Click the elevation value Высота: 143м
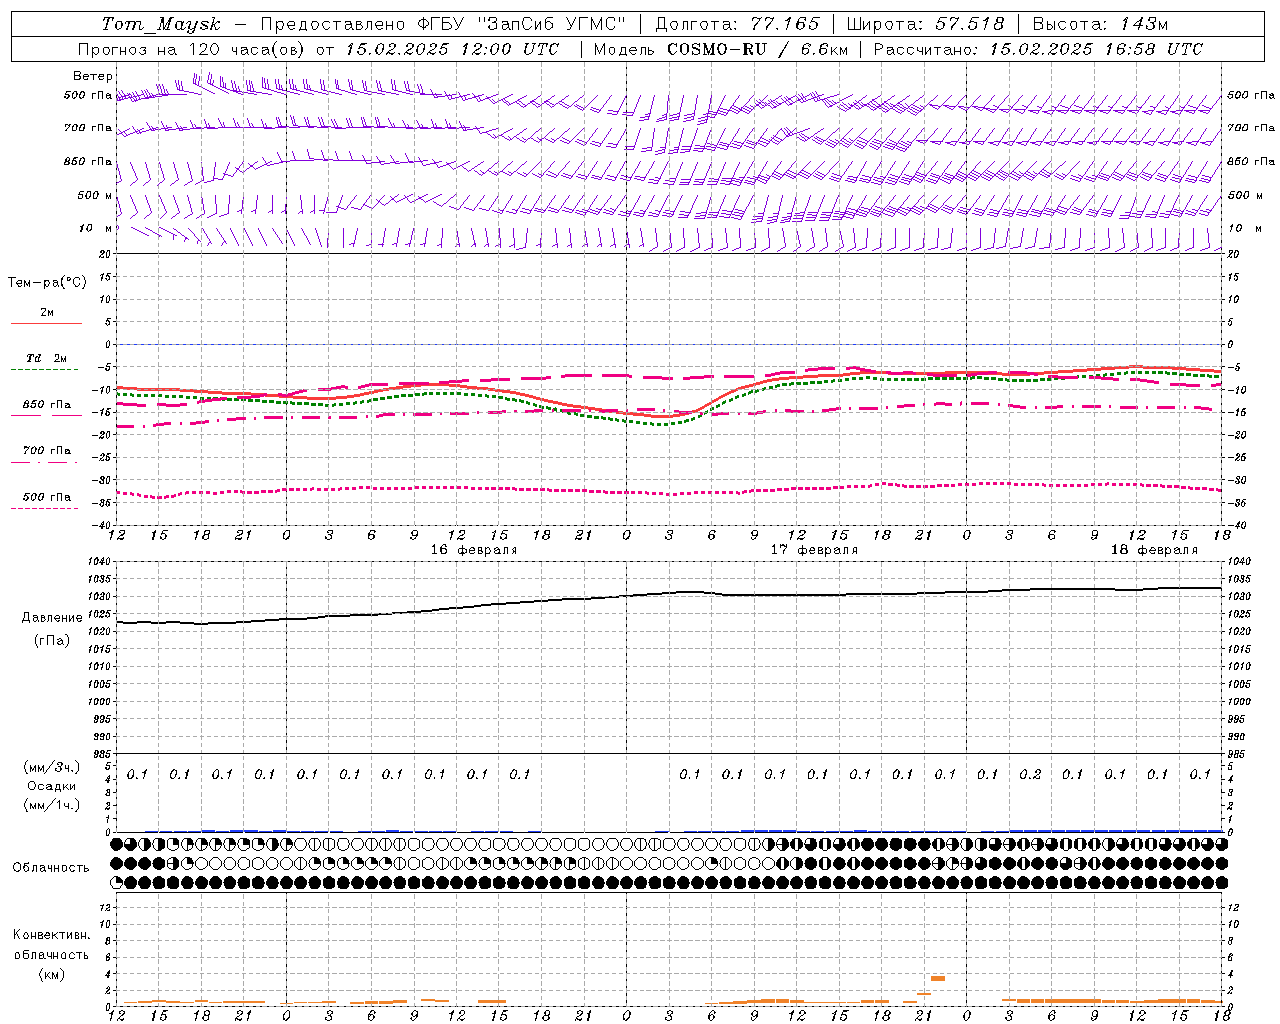Viewport: 1280px width, 1024px height. tap(1100, 24)
